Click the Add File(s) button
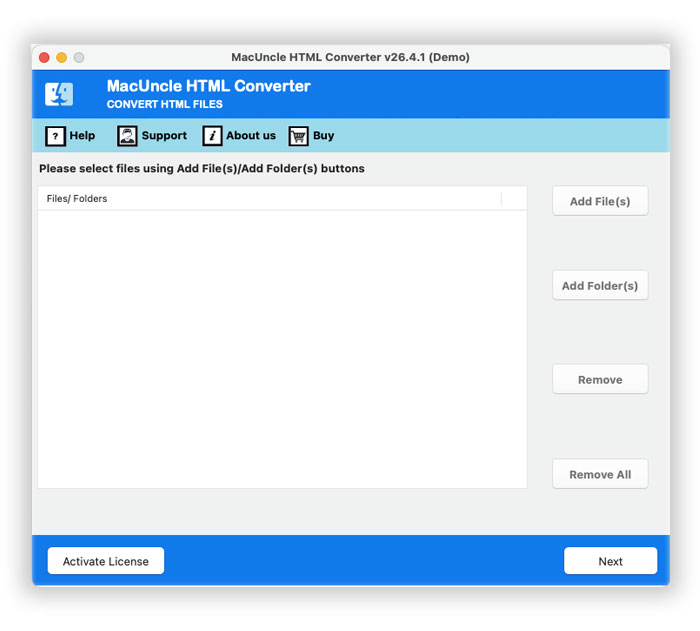700x631 pixels. 600,201
